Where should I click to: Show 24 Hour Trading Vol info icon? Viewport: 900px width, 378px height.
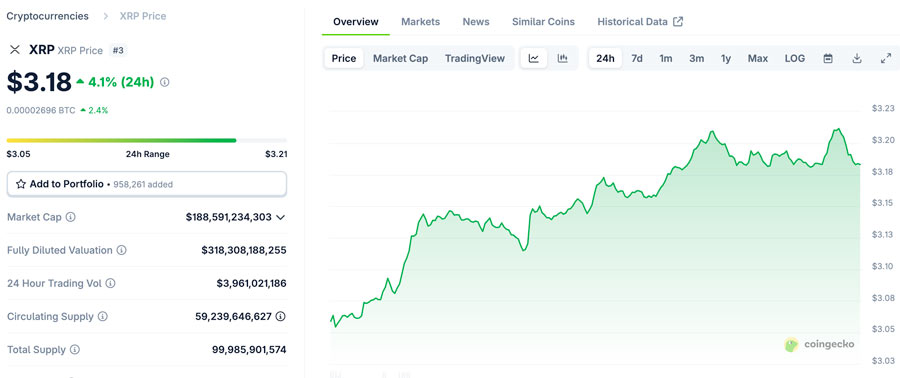(111, 283)
